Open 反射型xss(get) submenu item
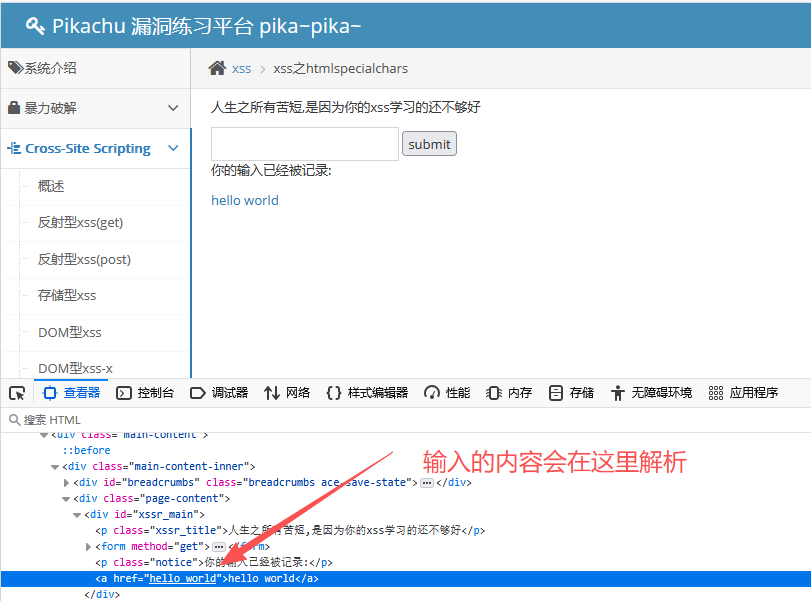The width and height of the screenshot is (811, 601). [80, 222]
